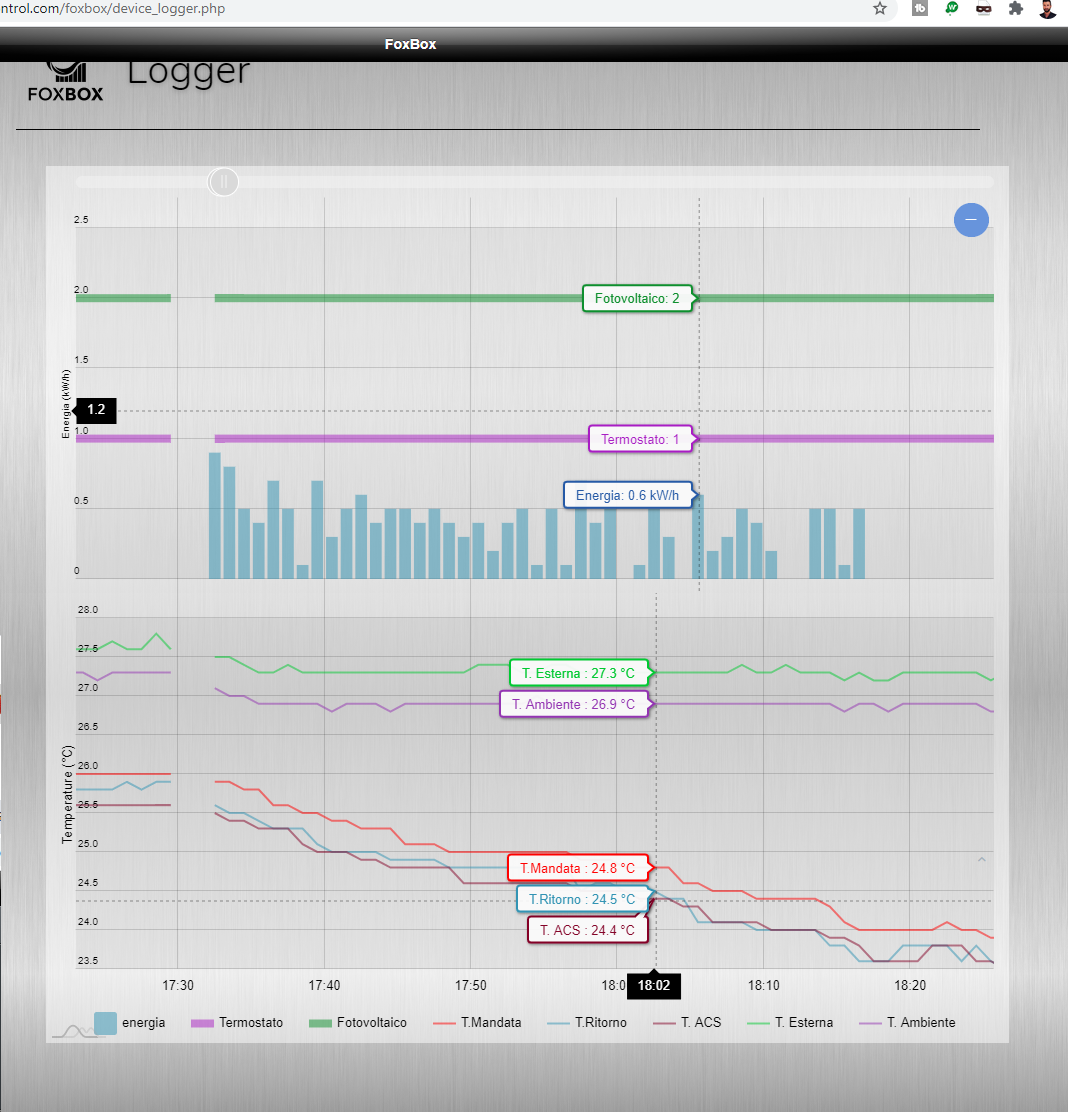Click the 18:02 marker on the time axis
The image size is (1068, 1112).
(x=653, y=985)
